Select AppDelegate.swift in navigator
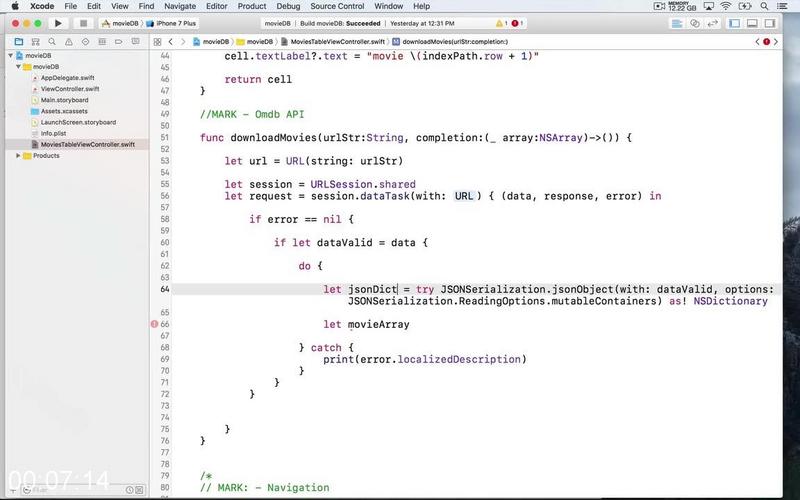The width and height of the screenshot is (800, 500). point(67,78)
